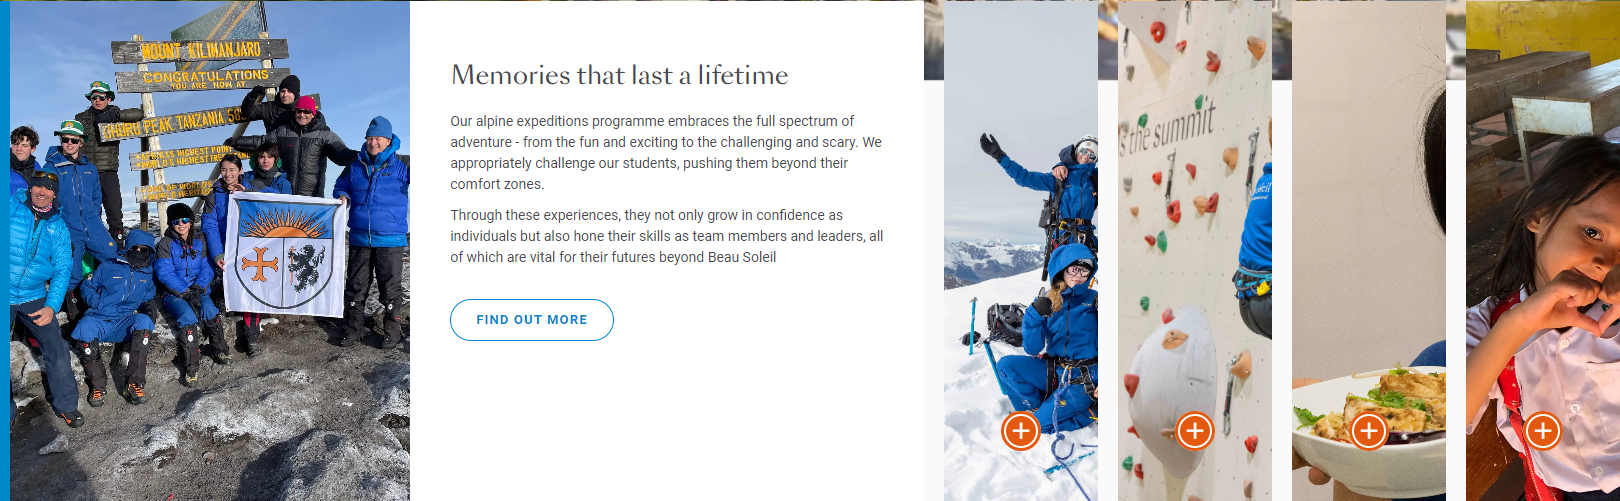1620x501 pixels.
Task: Click the 'Our alpine expeditions programme' paragraph
Action: pyautogui.click(x=665, y=152)
